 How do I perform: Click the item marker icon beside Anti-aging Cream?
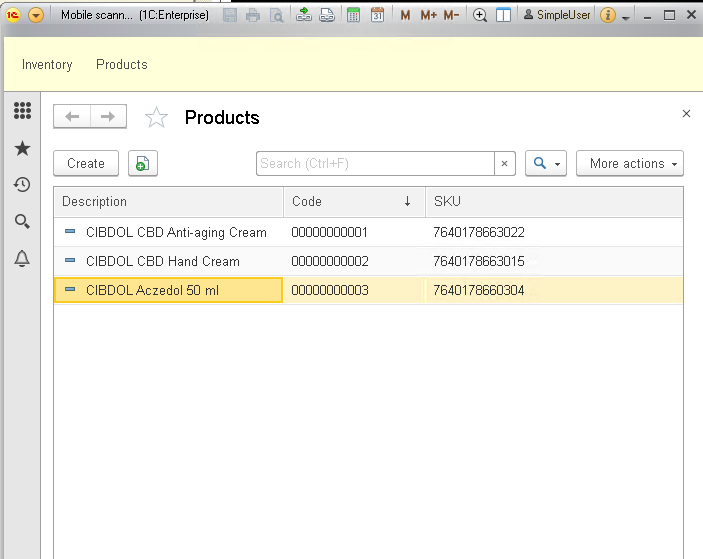70,231
